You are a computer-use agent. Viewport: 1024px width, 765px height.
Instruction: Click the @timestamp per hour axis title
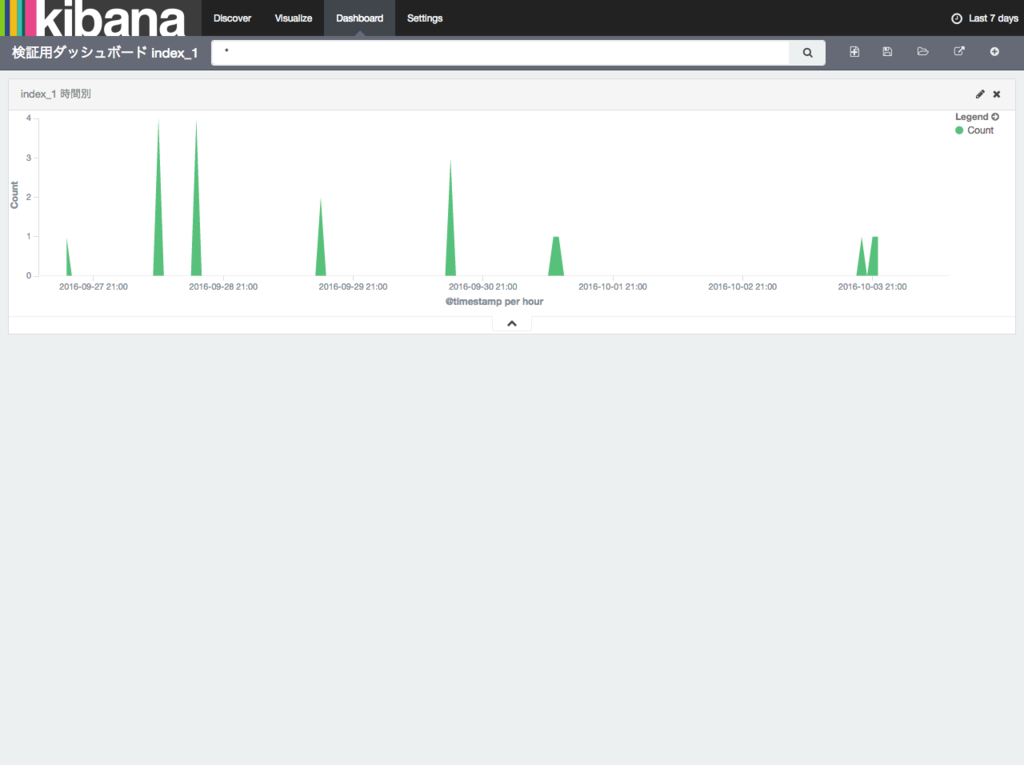494,301
